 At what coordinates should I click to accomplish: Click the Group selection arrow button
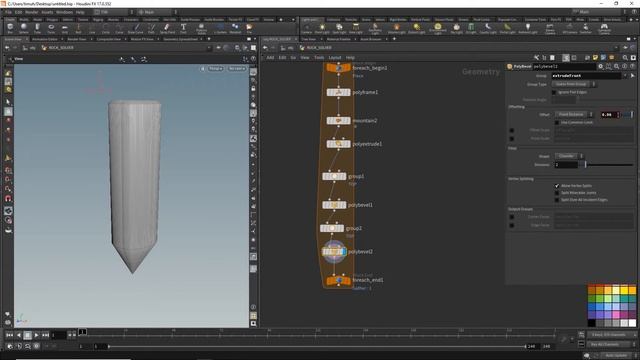tap(633, 76)
